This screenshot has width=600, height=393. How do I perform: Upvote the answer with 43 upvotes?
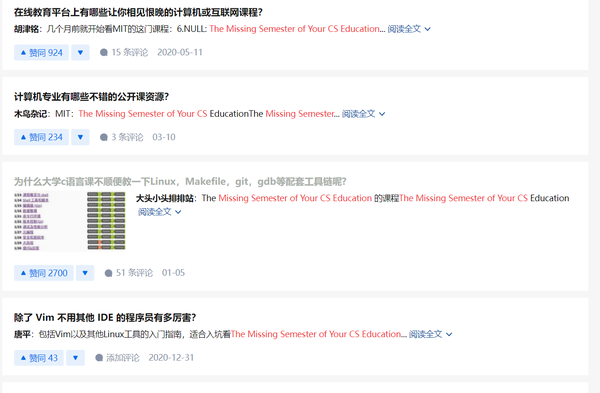39,358
